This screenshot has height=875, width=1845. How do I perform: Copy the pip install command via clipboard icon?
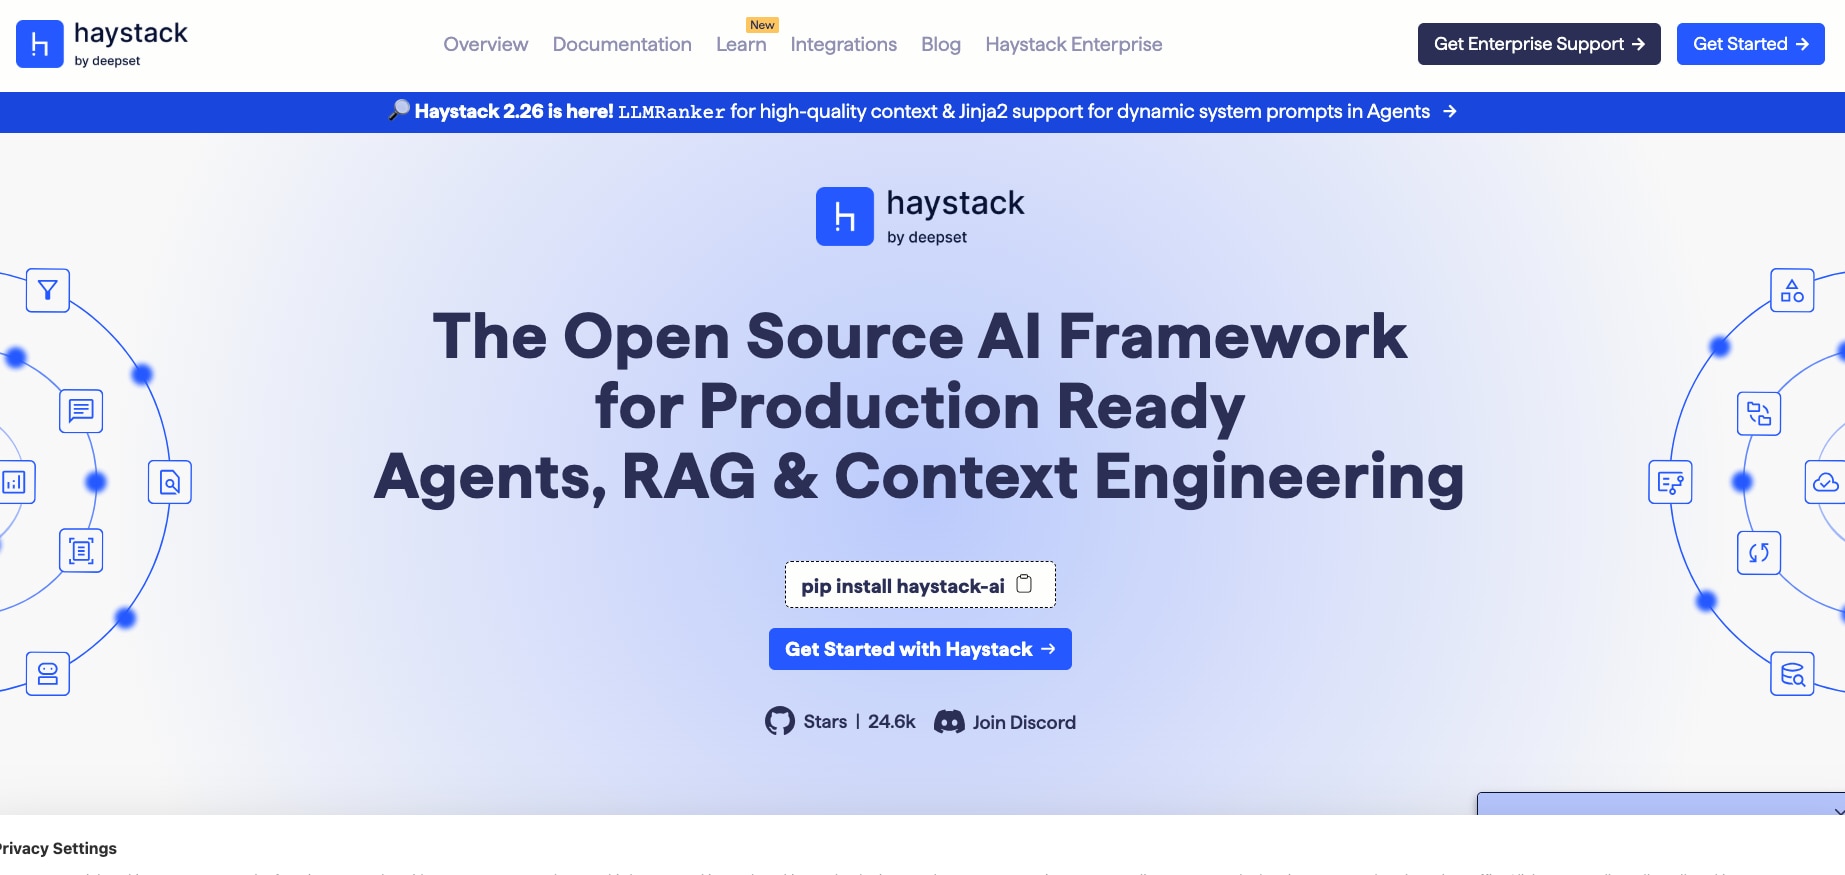click(1024, 584)
